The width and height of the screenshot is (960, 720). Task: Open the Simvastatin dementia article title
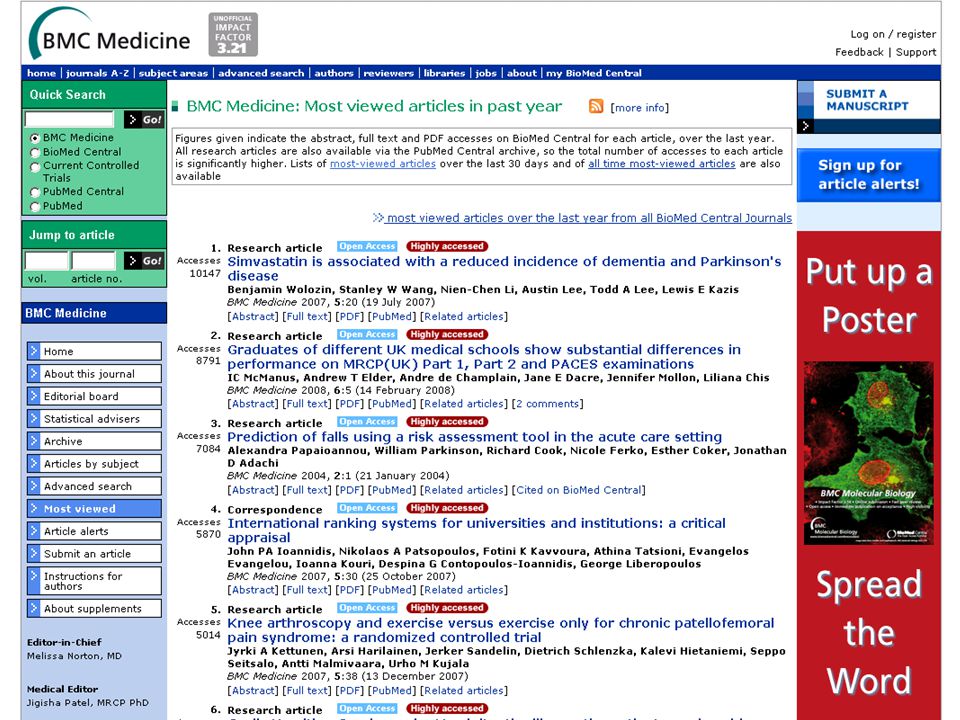pos(504,268)
